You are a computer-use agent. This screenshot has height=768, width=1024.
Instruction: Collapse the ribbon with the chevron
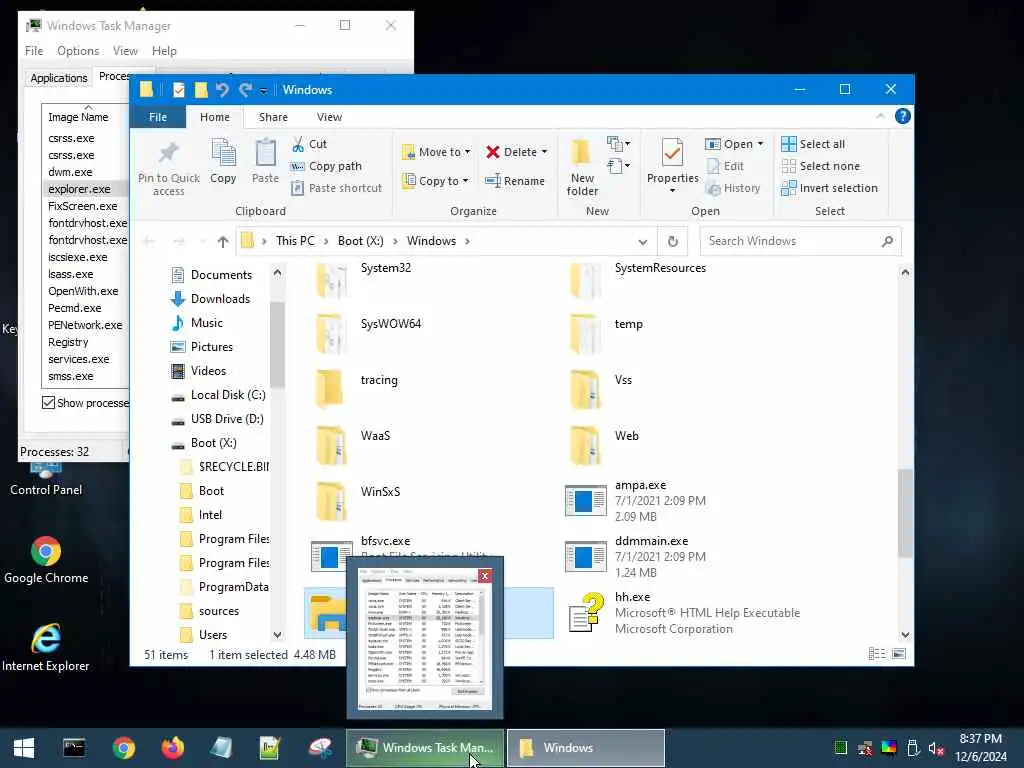(880, 116)
